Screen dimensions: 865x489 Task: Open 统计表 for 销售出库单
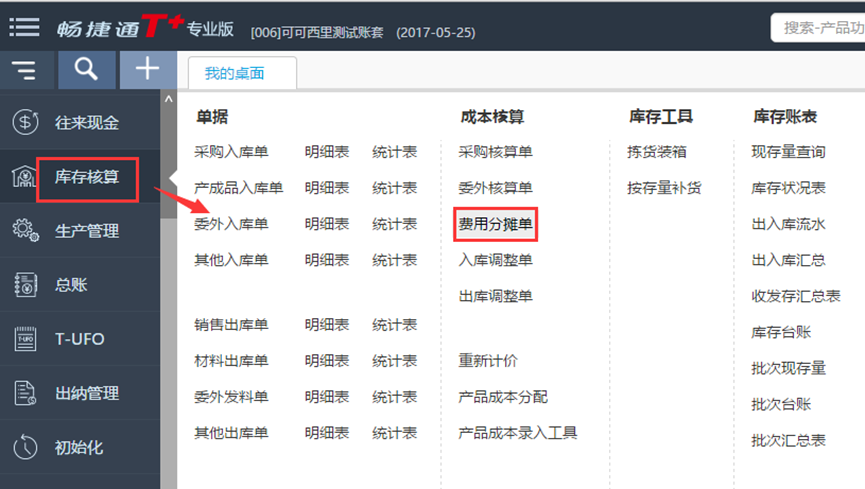[394, 325]
